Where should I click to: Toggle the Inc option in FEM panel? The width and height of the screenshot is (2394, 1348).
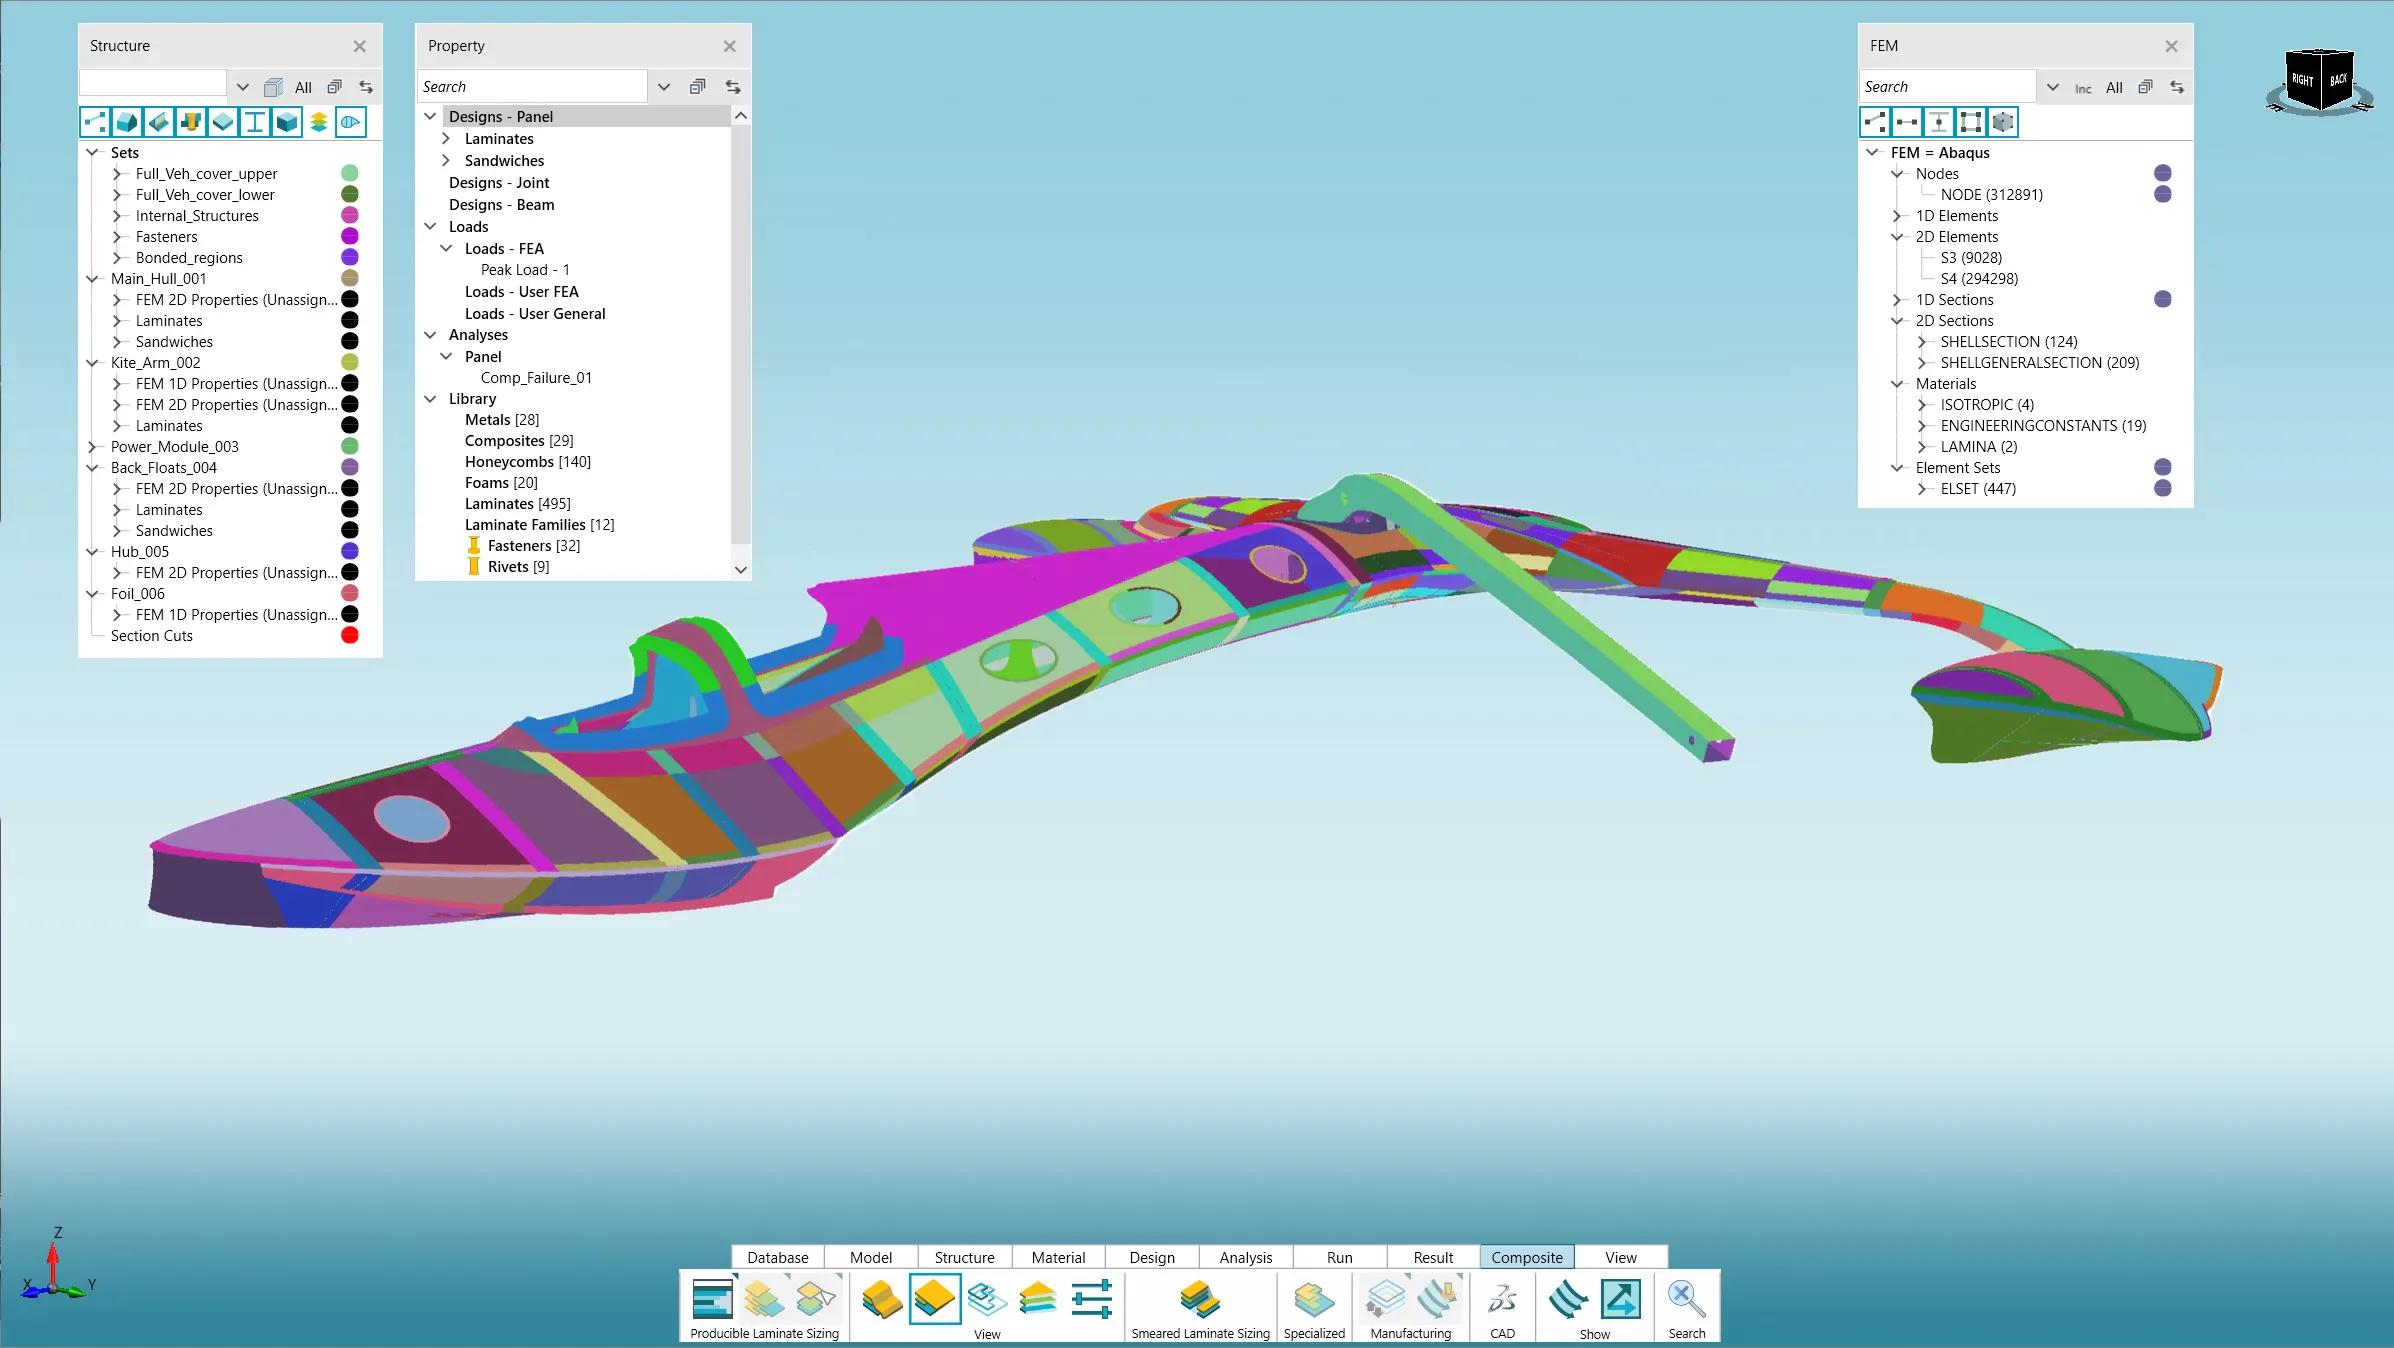click(2083, 88)
